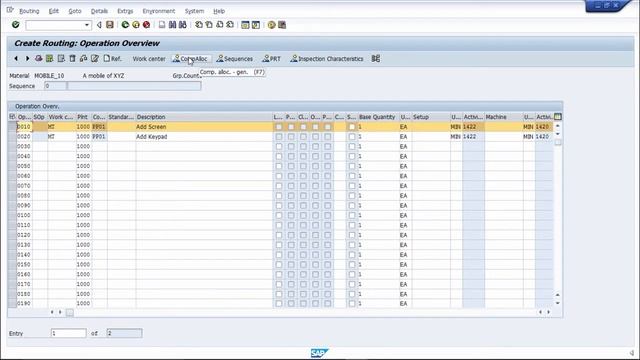Image resolution: width=640 pixels, height=360 pixels.
Task: Open the Goto menu
Action: pyautogui.click(x=75, y=11)
